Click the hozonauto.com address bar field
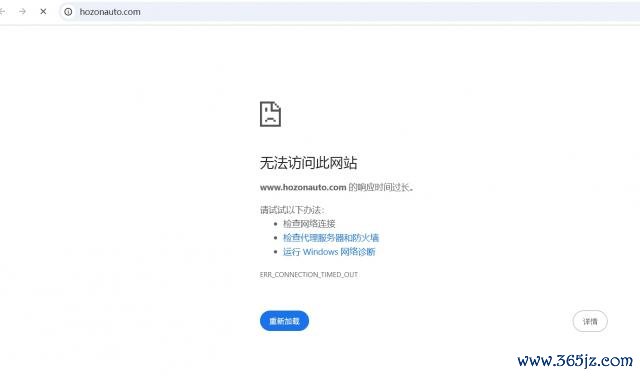640x376 pixels. pyautogui.click(x=349, y=12)
